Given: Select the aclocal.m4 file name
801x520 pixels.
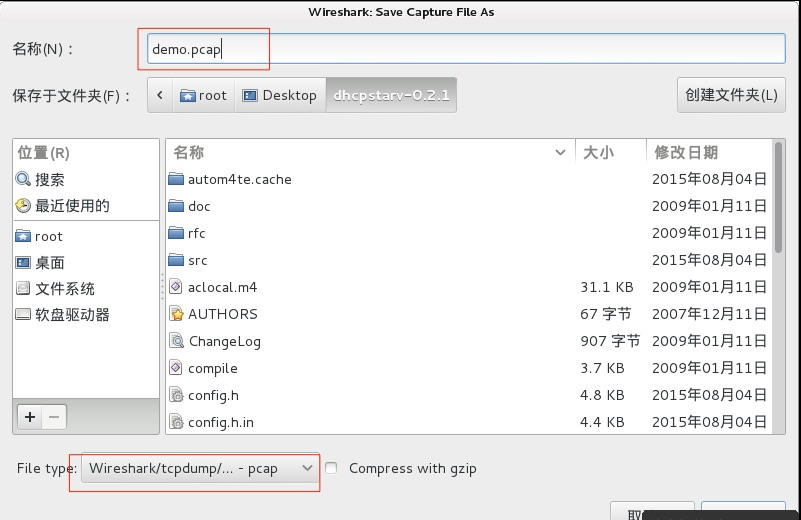Looking at the screenshot, I should tap(222, 287).
